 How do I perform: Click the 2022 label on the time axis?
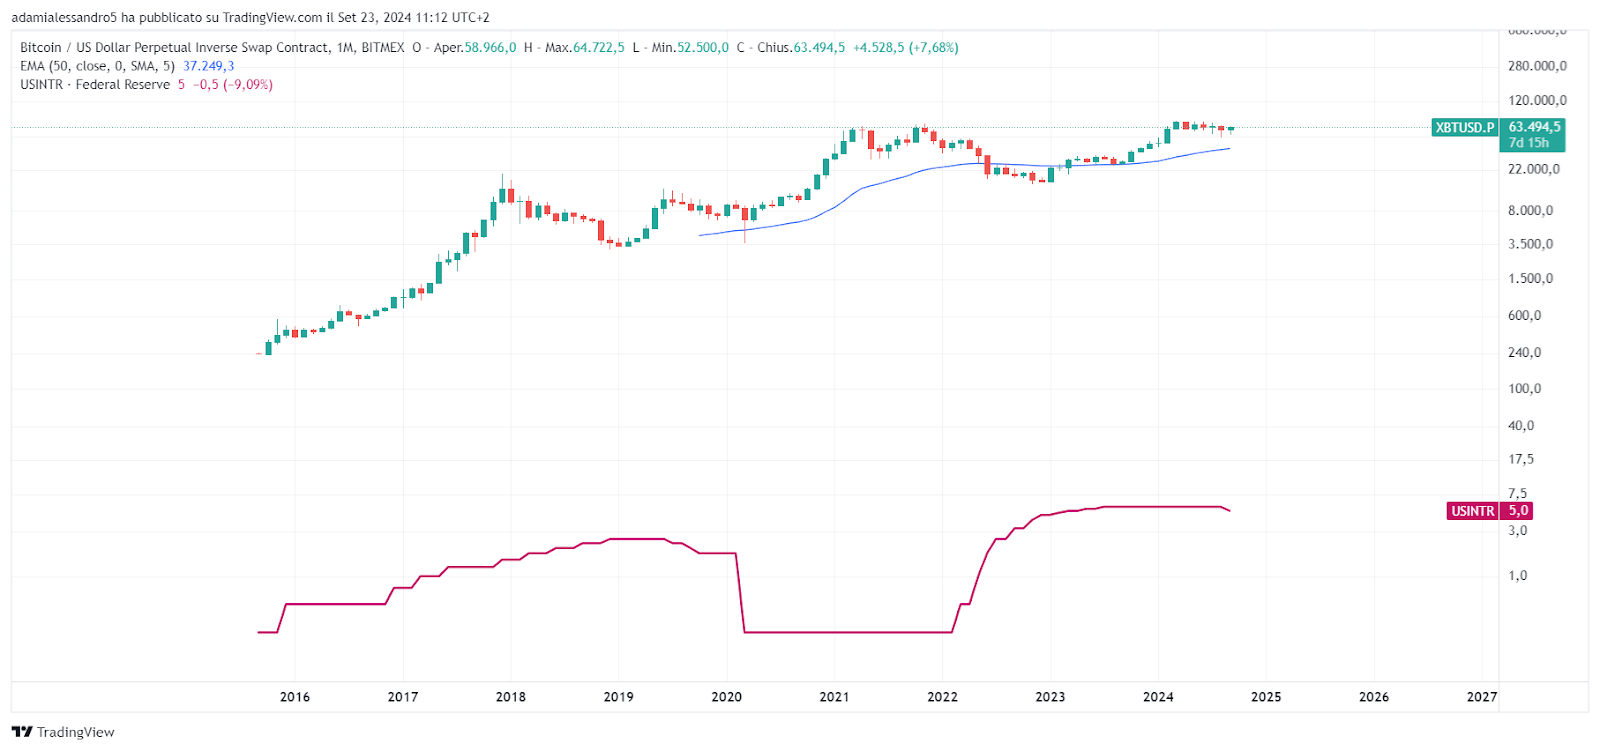(x=942, y=697)
